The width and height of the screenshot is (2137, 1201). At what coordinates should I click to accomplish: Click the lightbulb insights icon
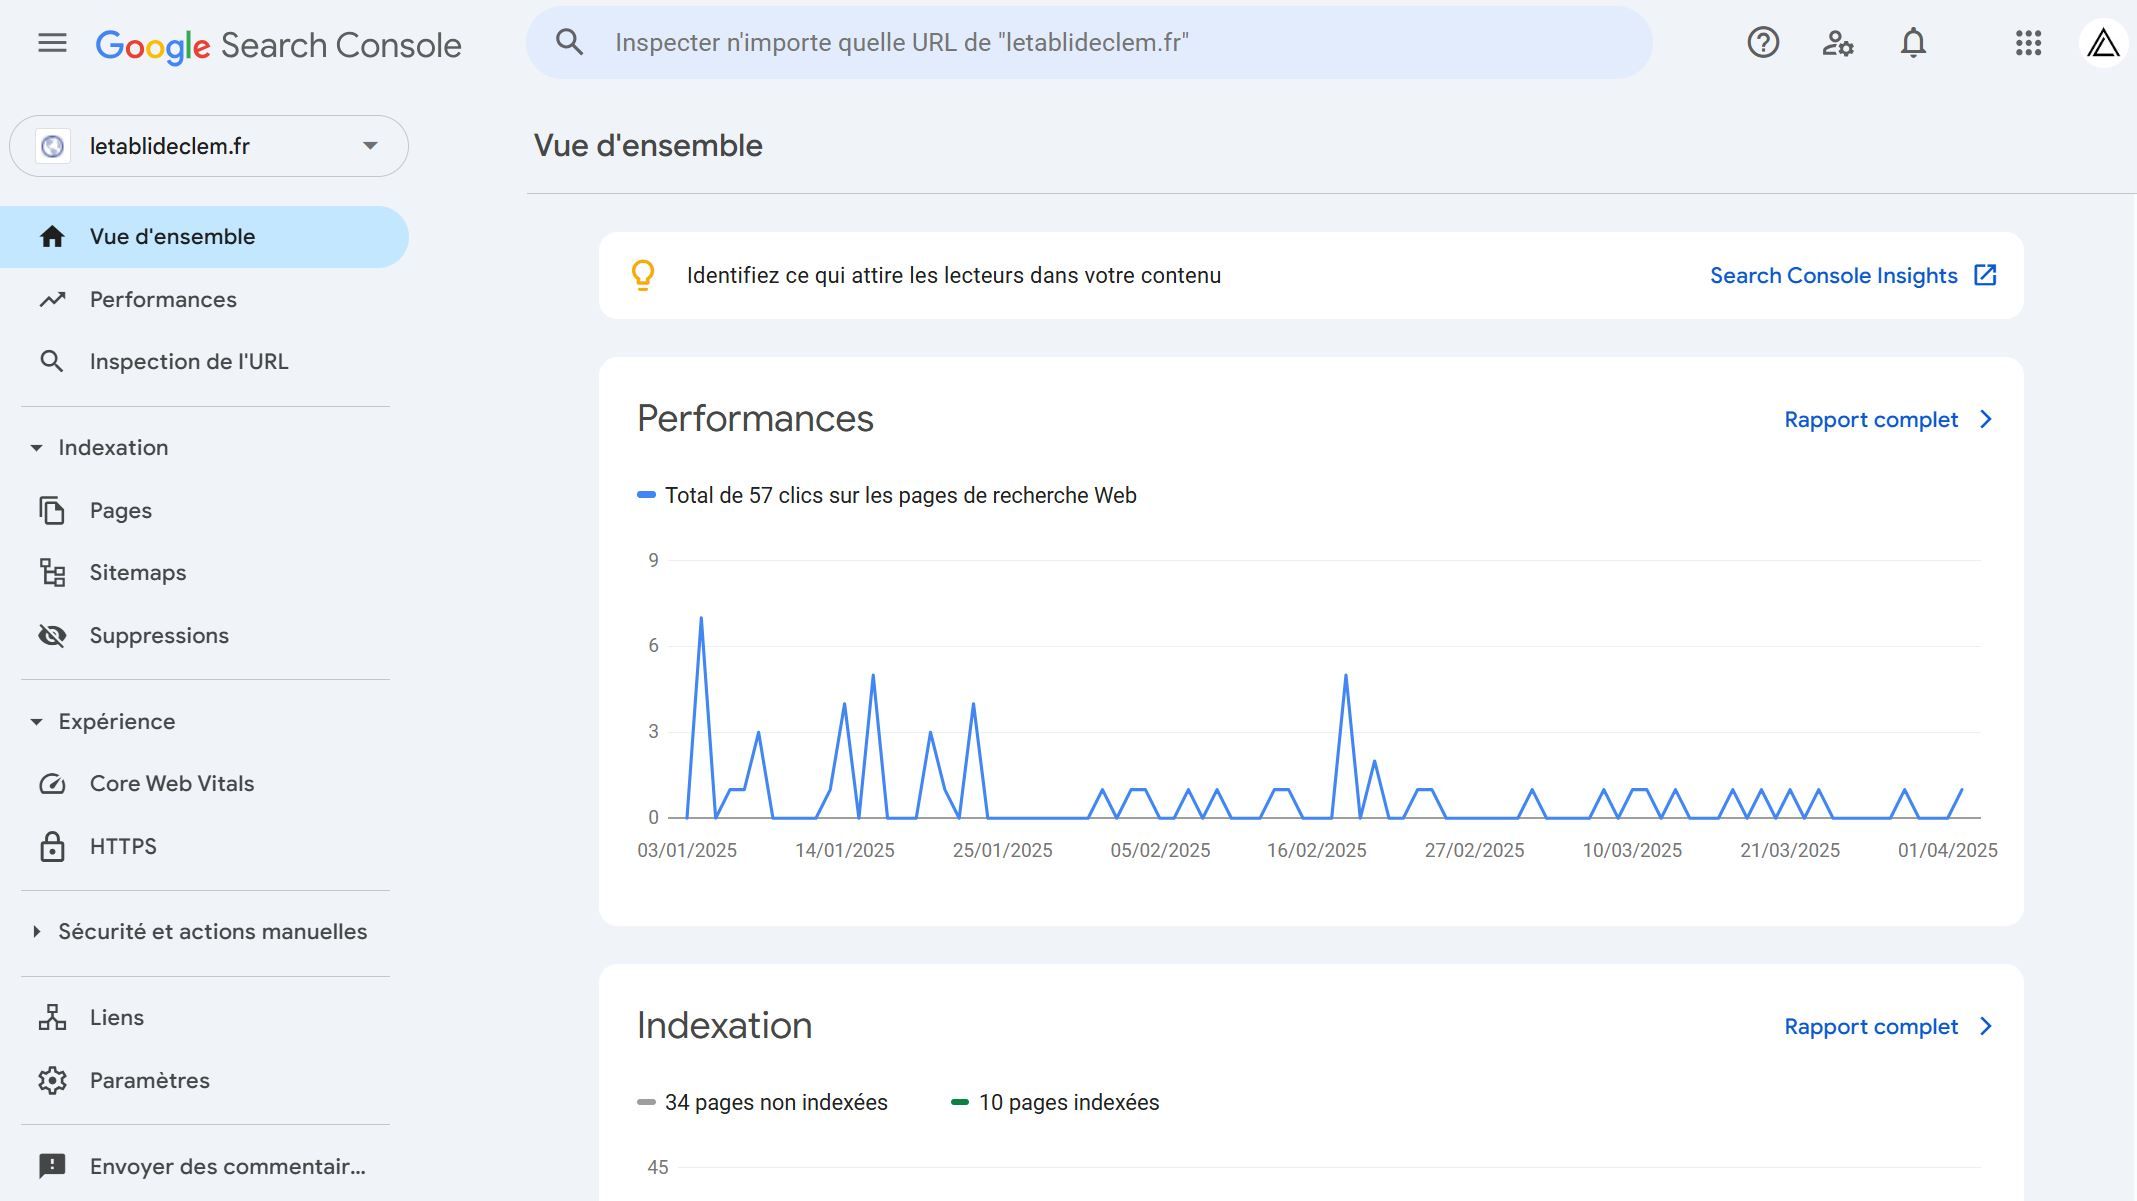643,275
